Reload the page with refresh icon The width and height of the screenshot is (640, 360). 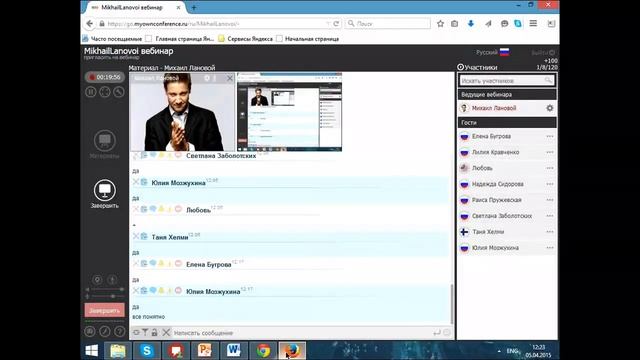336,24
